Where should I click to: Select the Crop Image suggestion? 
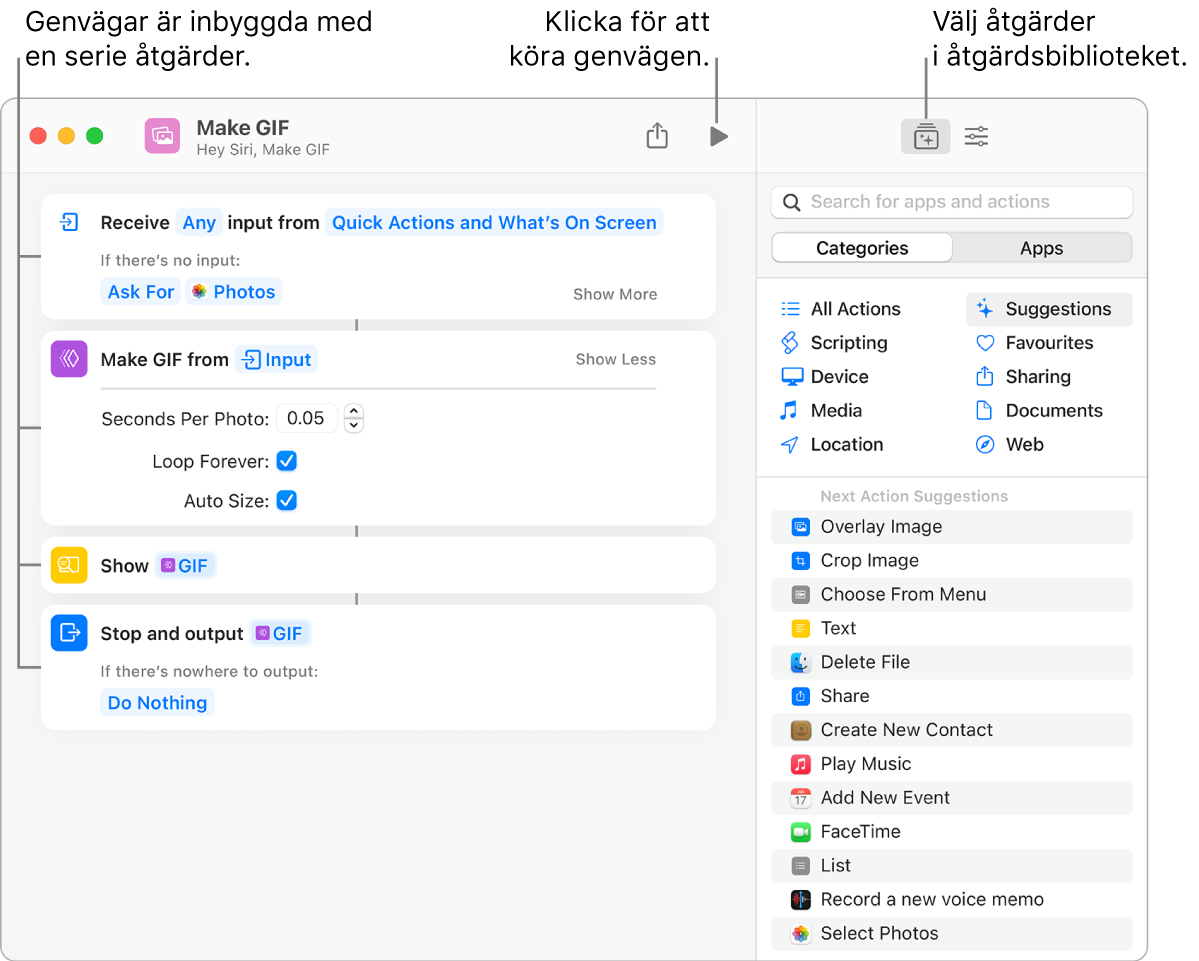pyautogui.click(x=951, y=560)
